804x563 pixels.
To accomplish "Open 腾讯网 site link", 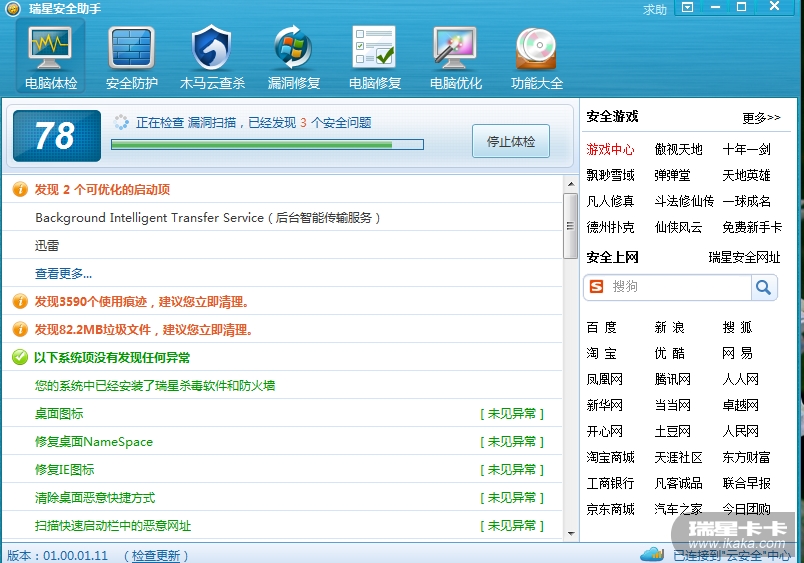I will coord(672,379).
